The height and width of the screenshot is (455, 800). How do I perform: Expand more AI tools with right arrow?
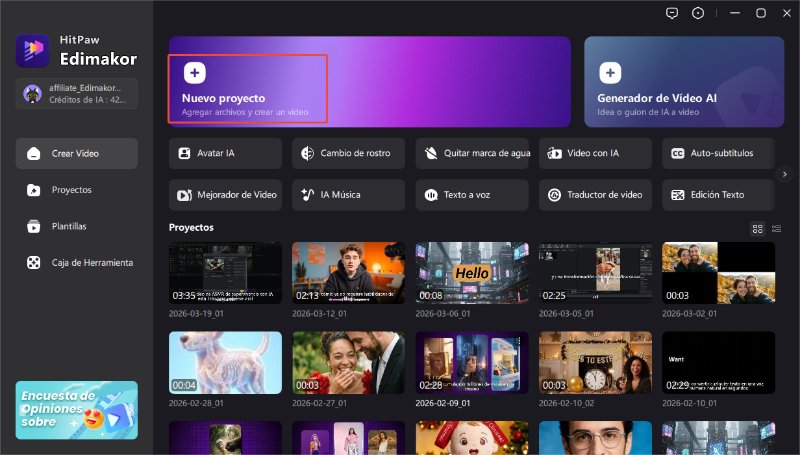click(785, 174)
